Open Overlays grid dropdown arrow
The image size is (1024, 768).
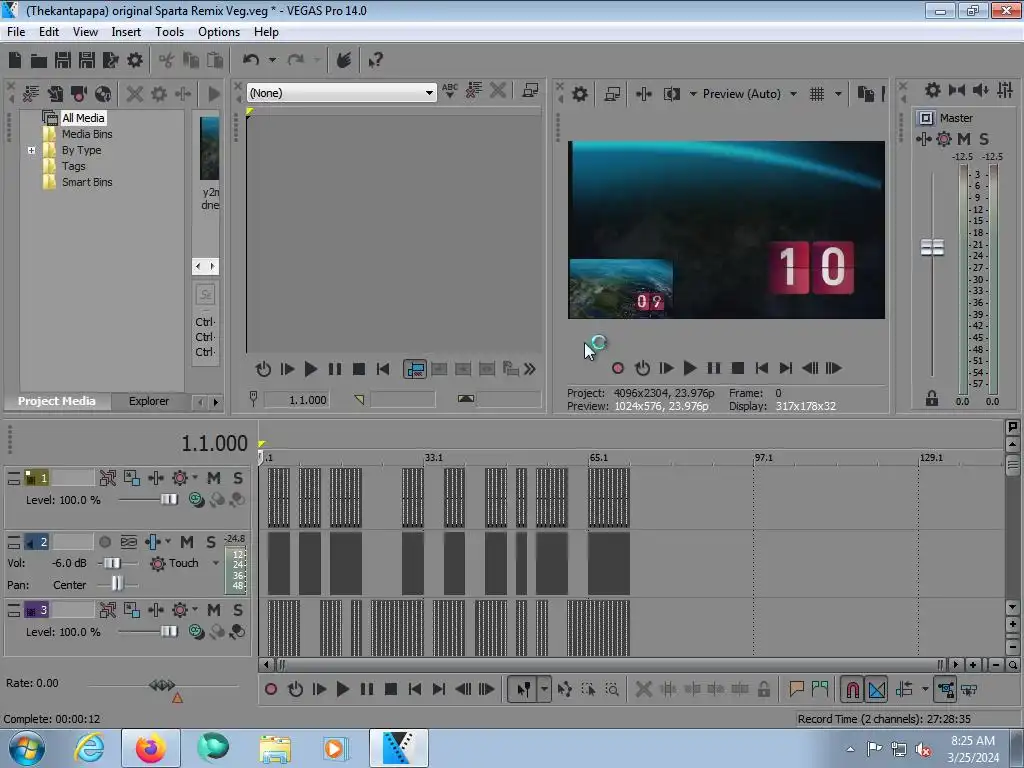pyautogui.click(x=838, y=94)
